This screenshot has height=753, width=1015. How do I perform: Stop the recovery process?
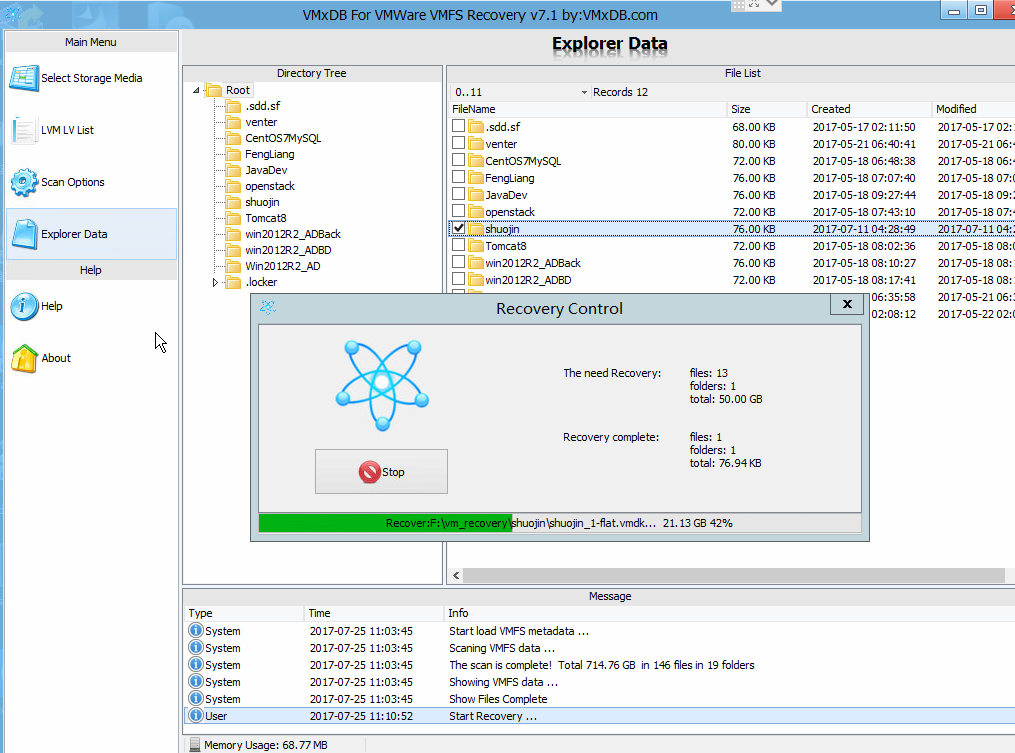click(381, 471)
